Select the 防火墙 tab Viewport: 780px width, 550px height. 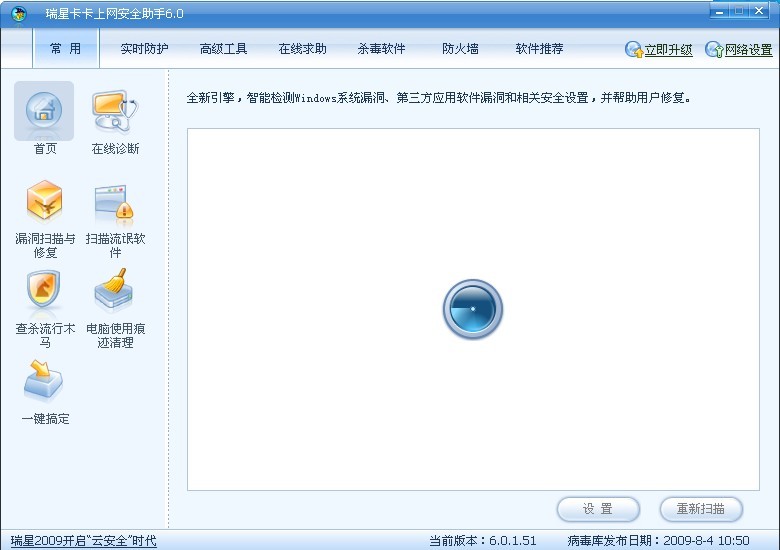(x=460, y=49)
